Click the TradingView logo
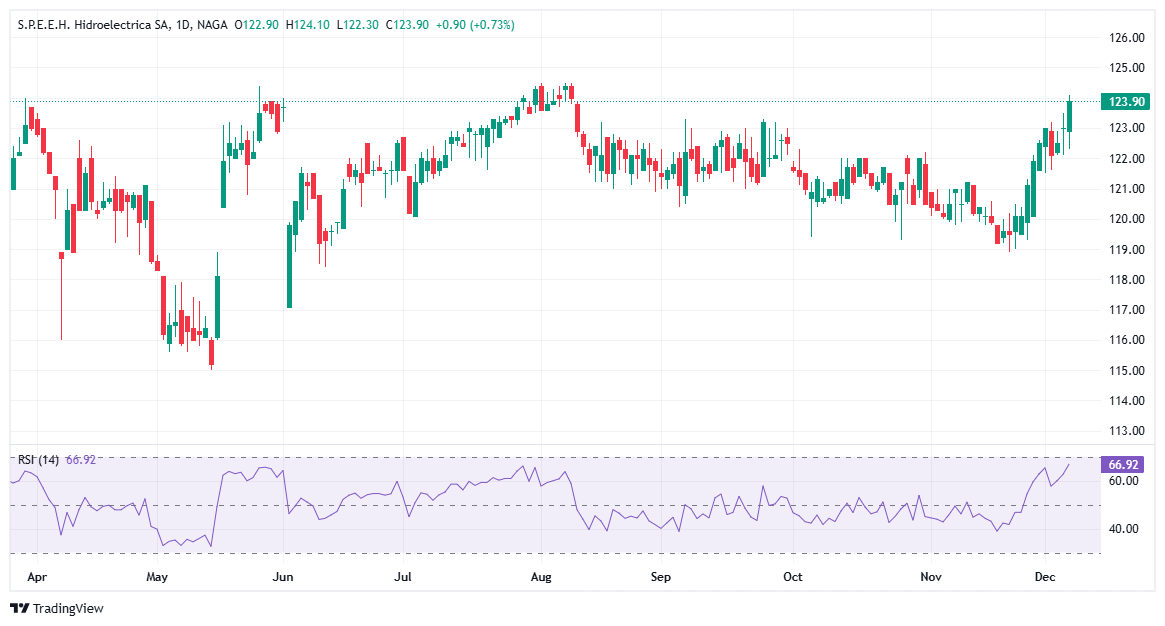The width and height of the screenshot is (1165, 626). point(56,609)
